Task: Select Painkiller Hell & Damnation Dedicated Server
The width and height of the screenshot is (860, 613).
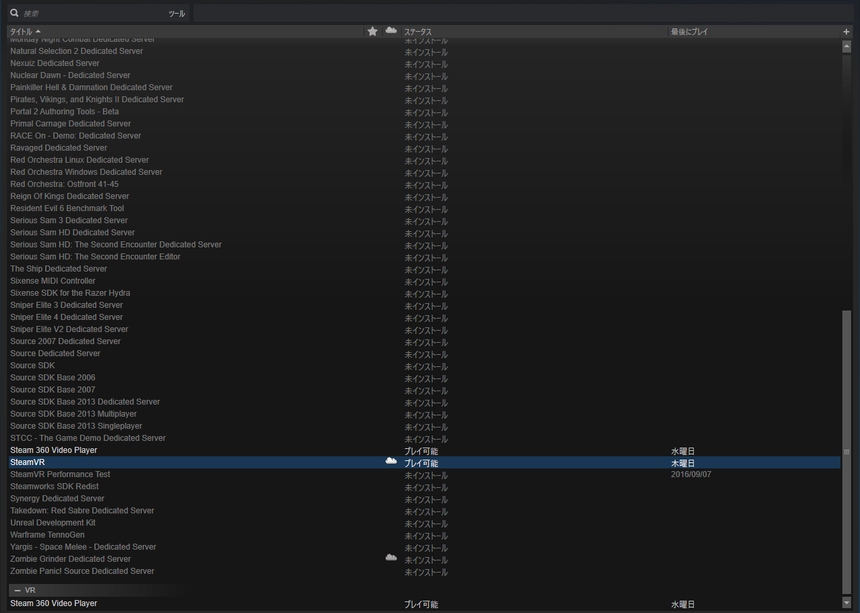Action: click(91, 87)
